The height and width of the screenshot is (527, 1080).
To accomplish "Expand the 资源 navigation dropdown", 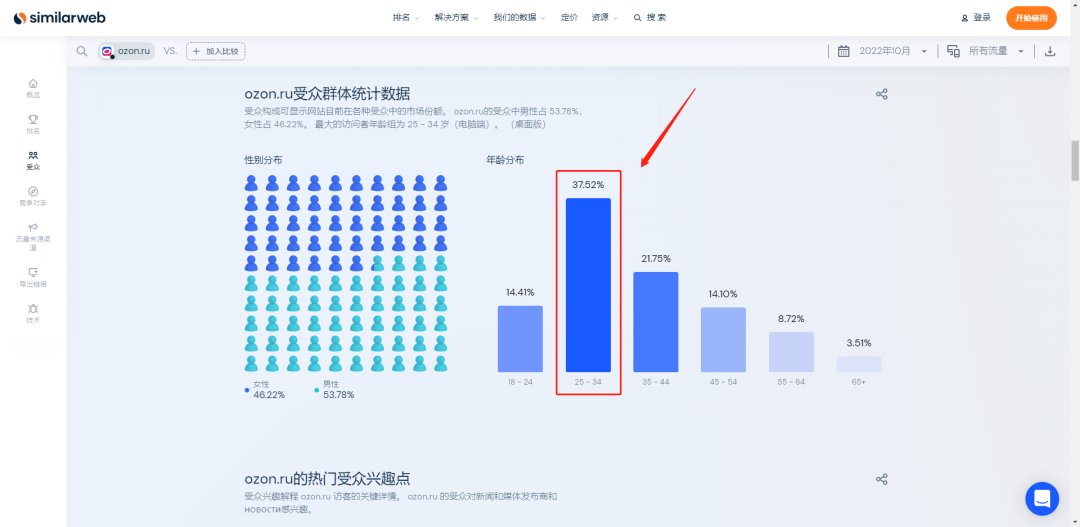I will (x=605, y=18).
